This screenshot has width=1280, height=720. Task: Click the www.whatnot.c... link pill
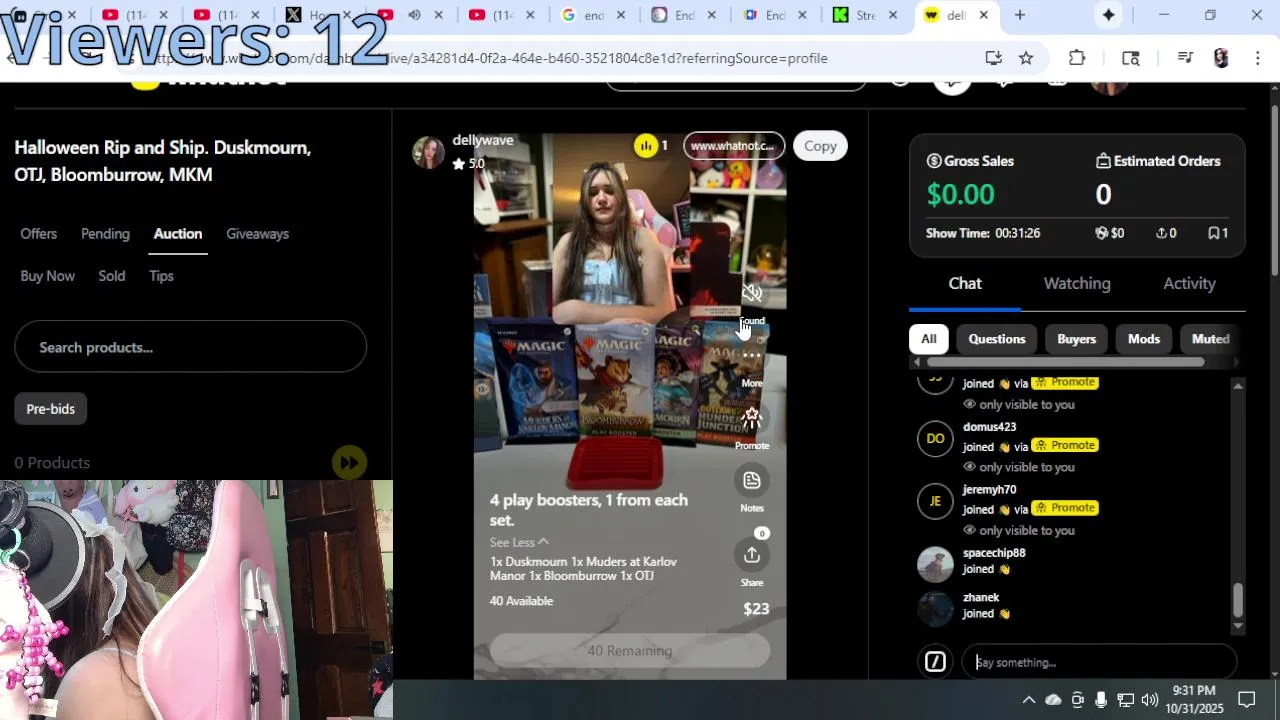point(733,146)
